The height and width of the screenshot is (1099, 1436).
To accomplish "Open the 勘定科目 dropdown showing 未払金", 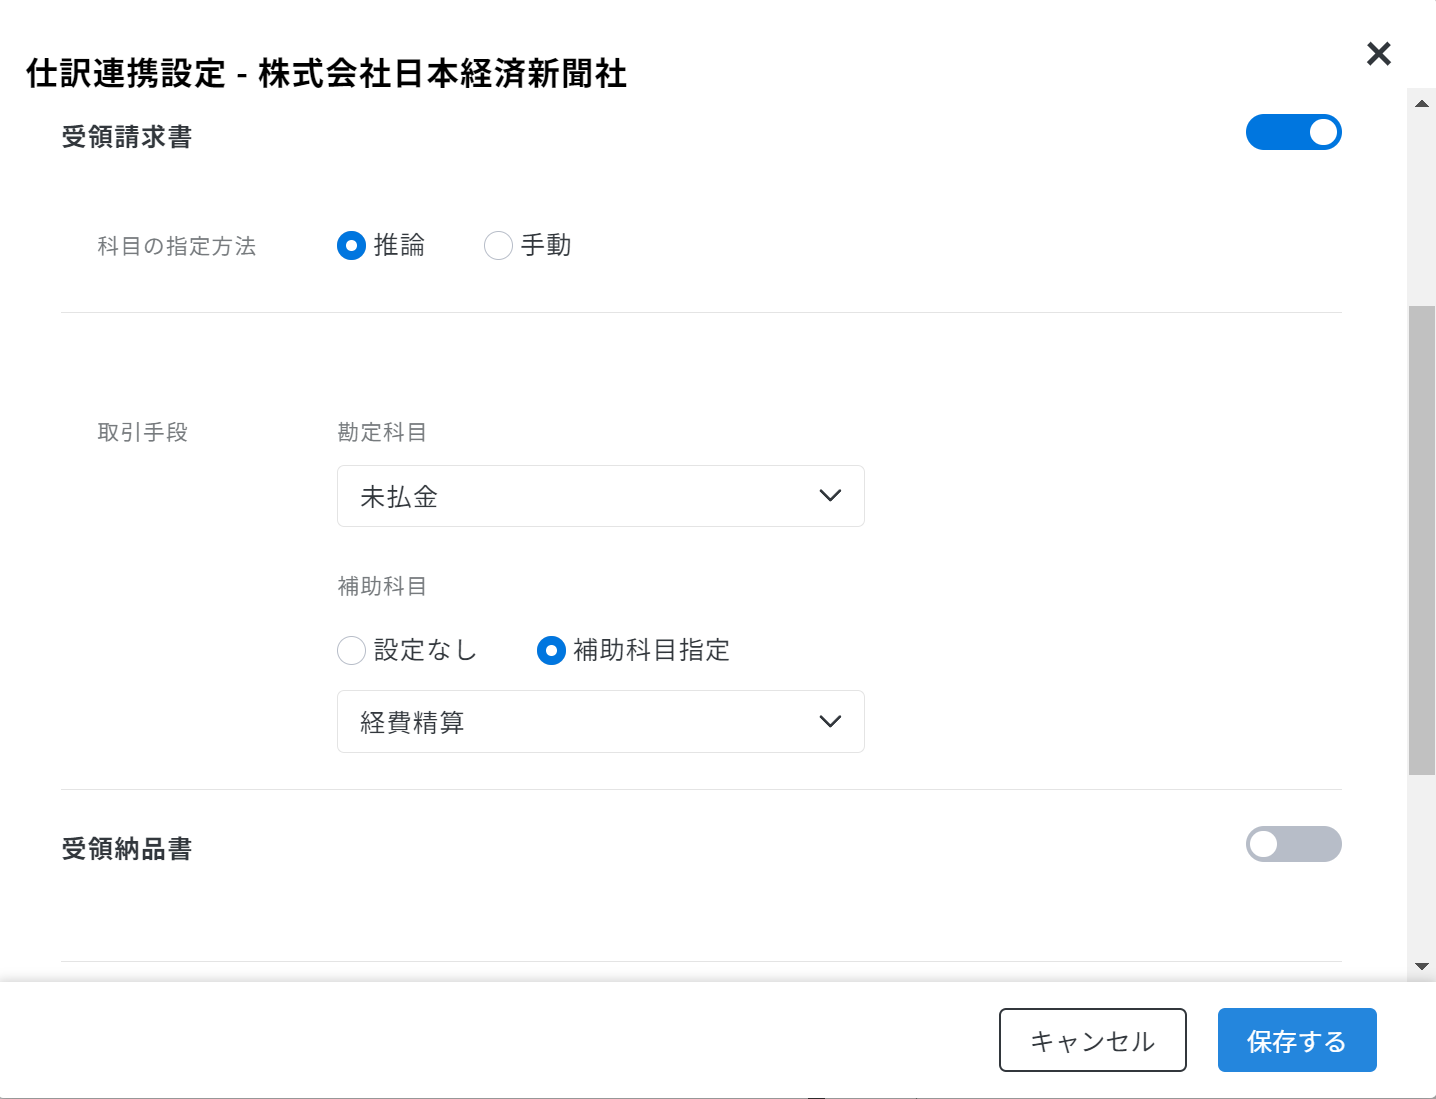I will (x=600, y=496).
